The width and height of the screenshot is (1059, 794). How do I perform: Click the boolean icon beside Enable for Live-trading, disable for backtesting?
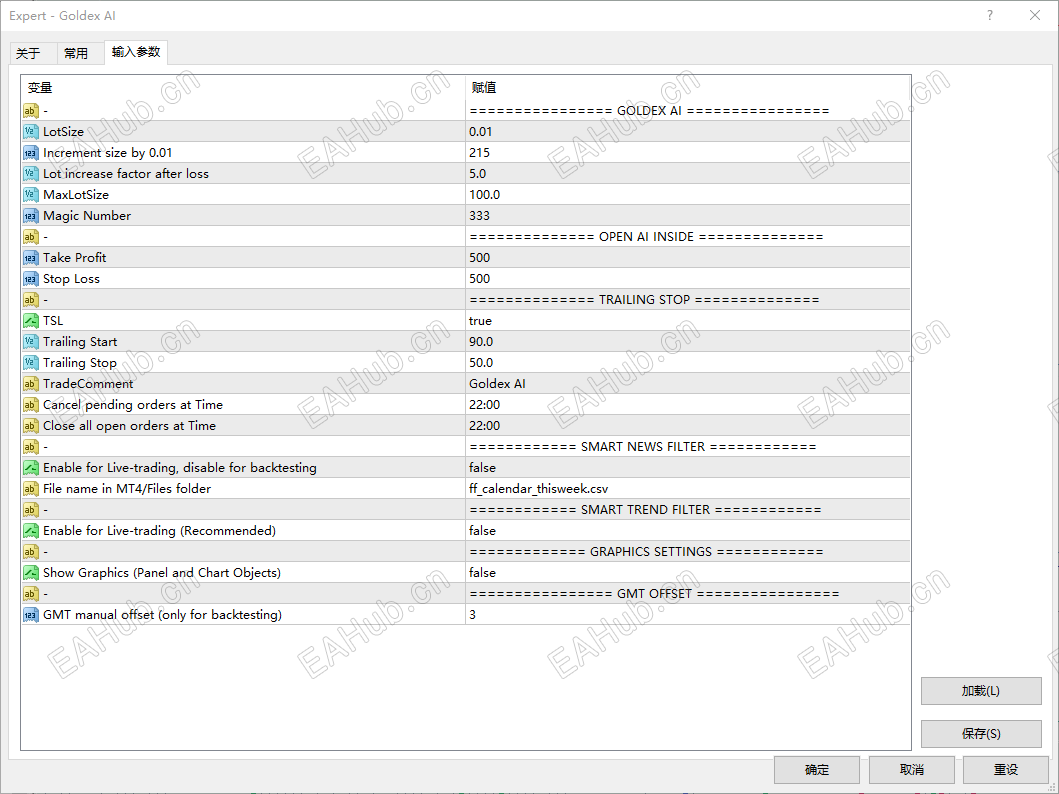[x=30, y=467]
